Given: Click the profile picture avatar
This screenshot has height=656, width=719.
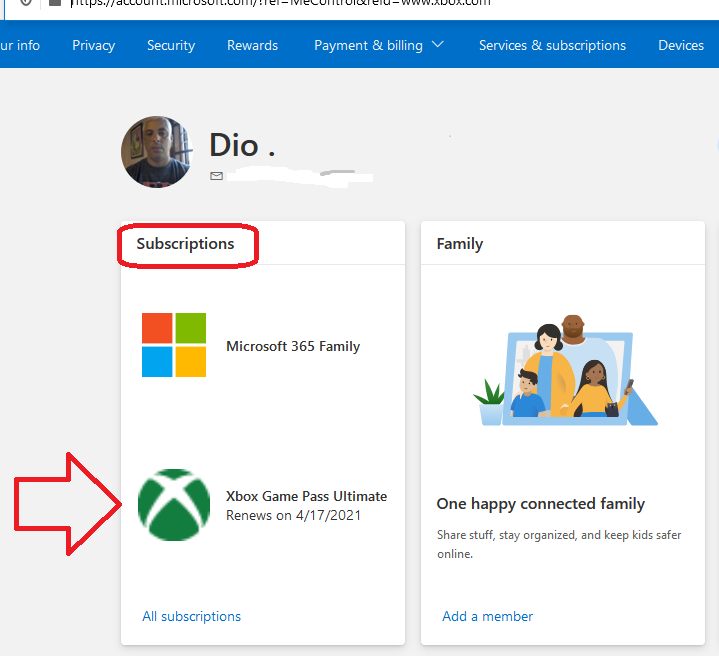Looking at the screenshot, I should pyautogui.click(x=156, y=152).
